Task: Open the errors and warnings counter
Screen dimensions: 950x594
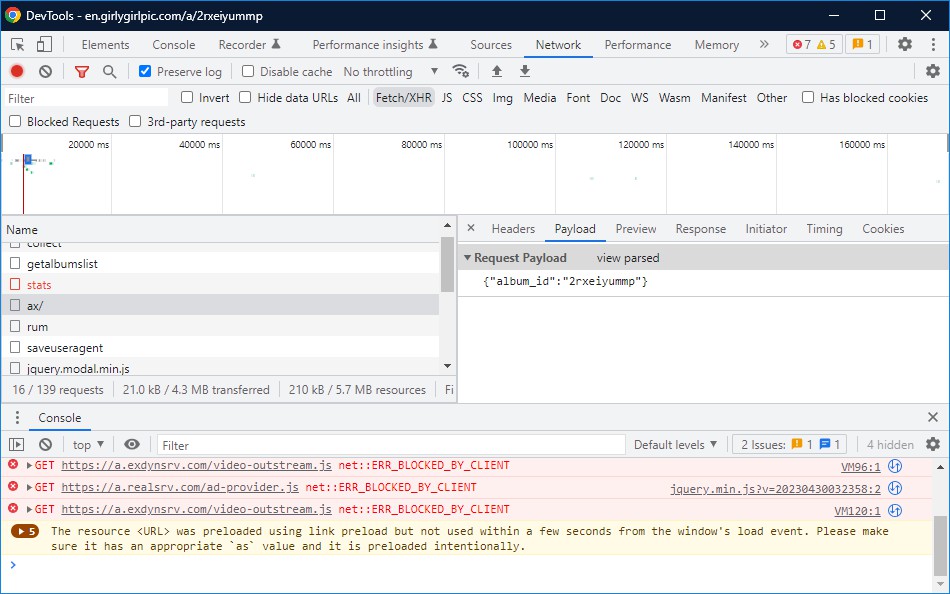Action: [x=814, y=44]
